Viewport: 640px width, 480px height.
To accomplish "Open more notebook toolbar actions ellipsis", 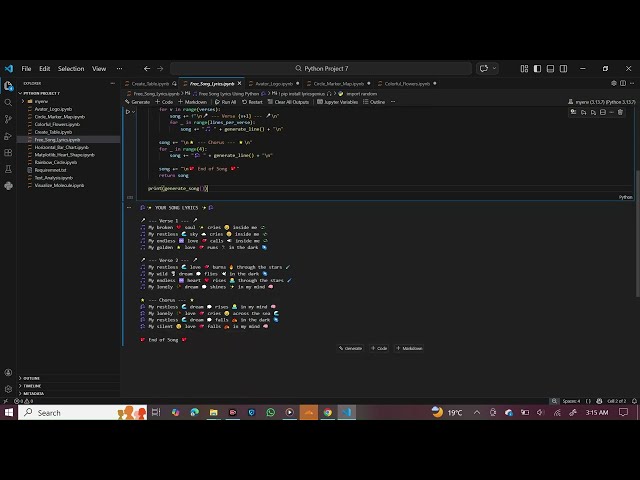I will [x=393, y=102].
